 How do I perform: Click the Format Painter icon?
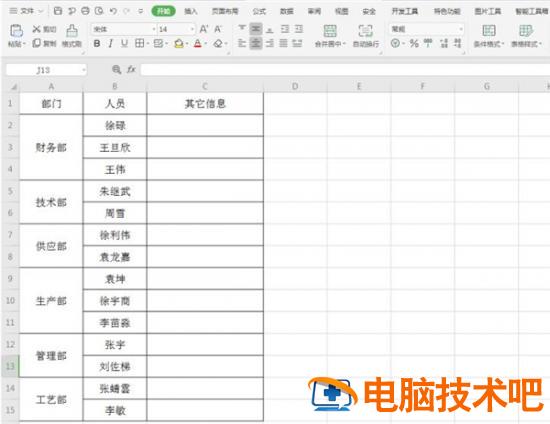click(x=72, y=31)
